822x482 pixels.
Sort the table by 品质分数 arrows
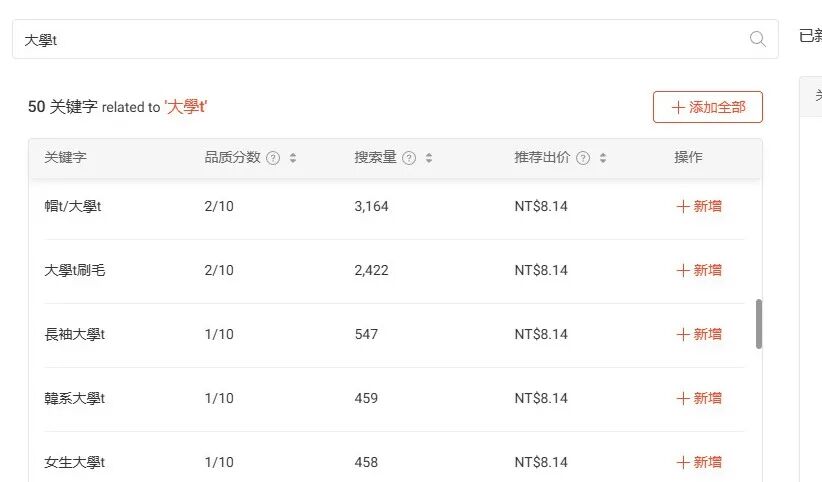pyautogui.click(x=293, y=158)
